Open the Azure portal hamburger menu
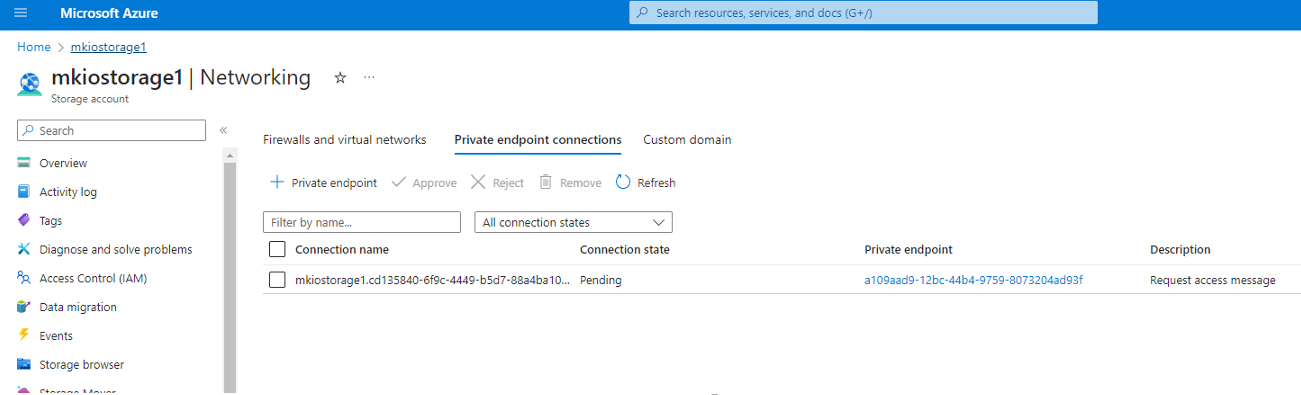The height and width of the screenshot is (395, 1301). tap(21, 13)
